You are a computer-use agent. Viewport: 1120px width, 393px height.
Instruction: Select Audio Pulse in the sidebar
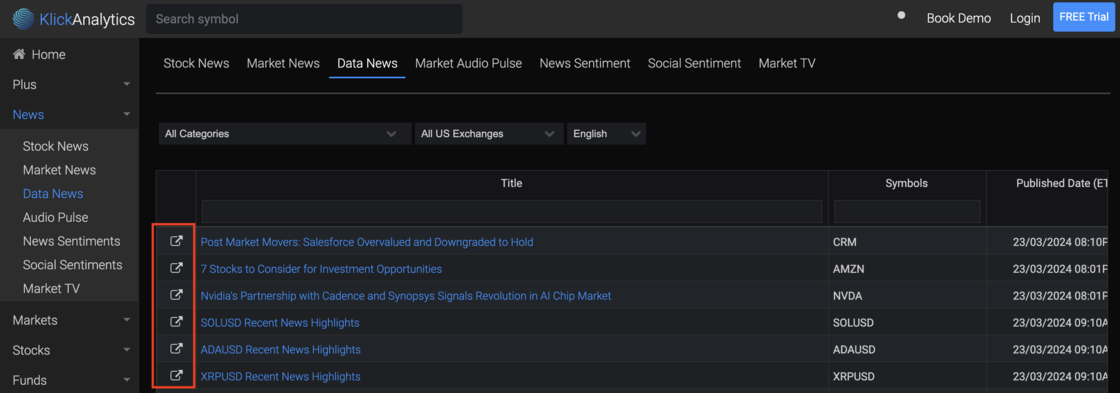pyautogui.click(x=56, y=217)
